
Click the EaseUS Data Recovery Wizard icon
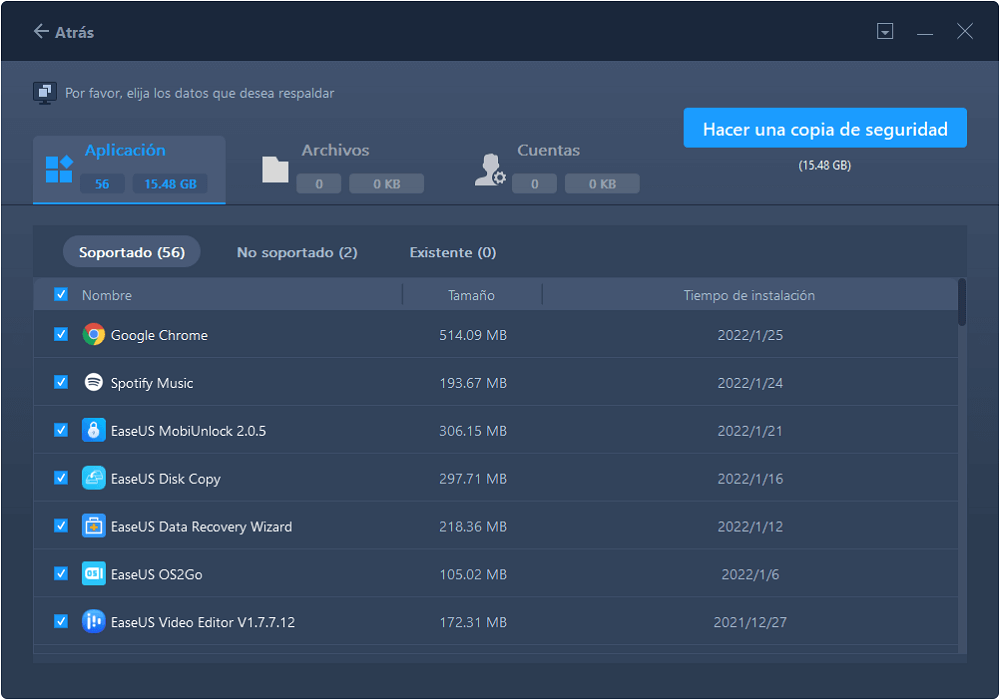click(94, 526)
